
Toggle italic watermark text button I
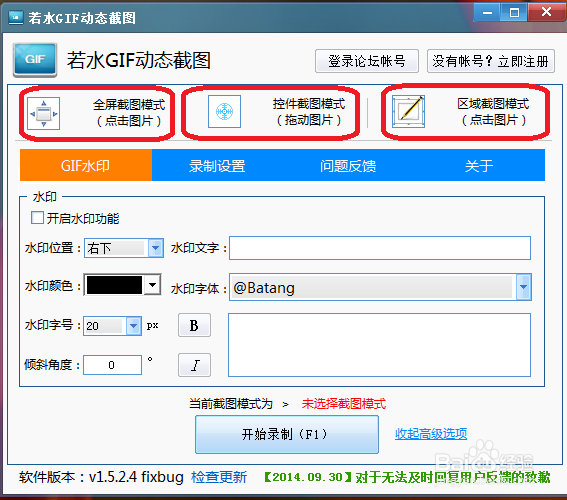194,365
